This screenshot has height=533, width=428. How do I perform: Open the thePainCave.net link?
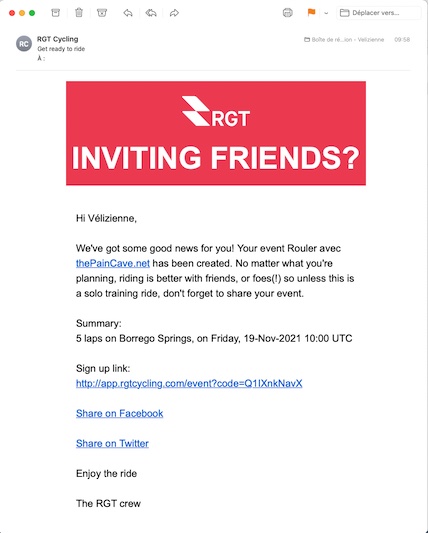[x=113, y=263]
